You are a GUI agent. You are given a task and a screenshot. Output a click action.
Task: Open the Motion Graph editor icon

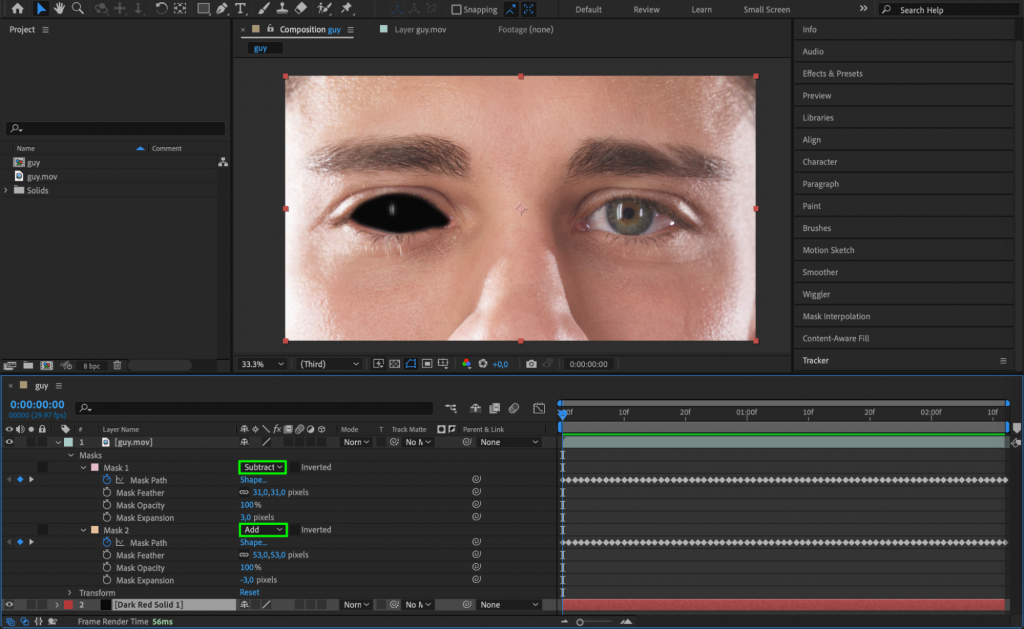coord(538,408)
